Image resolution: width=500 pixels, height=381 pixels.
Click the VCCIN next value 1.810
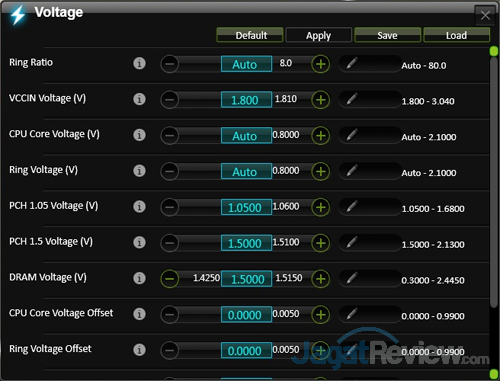coord(286,99)
